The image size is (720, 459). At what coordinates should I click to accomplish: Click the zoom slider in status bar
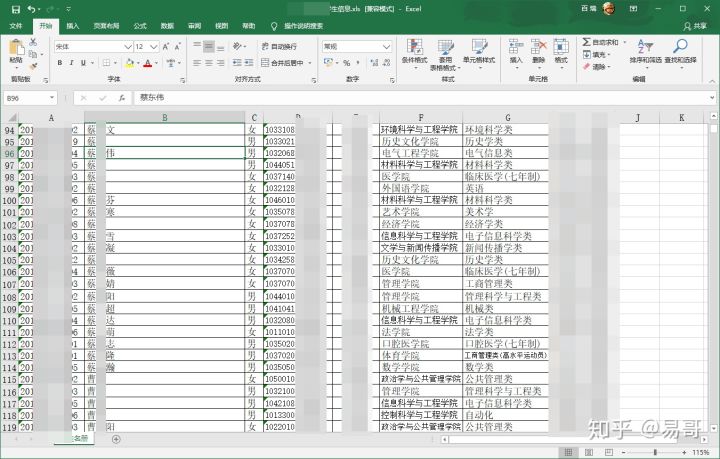(x=655, y=452)
